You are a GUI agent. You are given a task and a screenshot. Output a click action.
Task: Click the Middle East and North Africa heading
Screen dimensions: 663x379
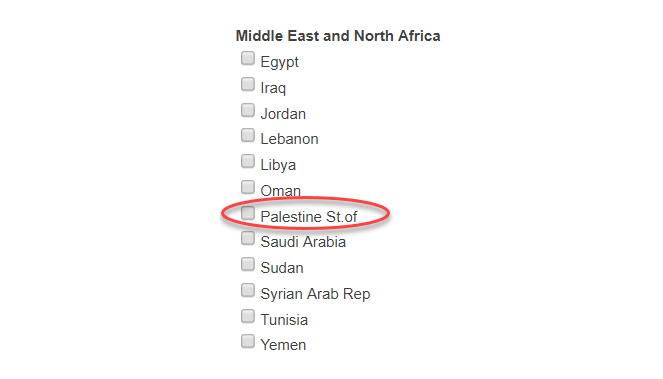pos(338,36)
